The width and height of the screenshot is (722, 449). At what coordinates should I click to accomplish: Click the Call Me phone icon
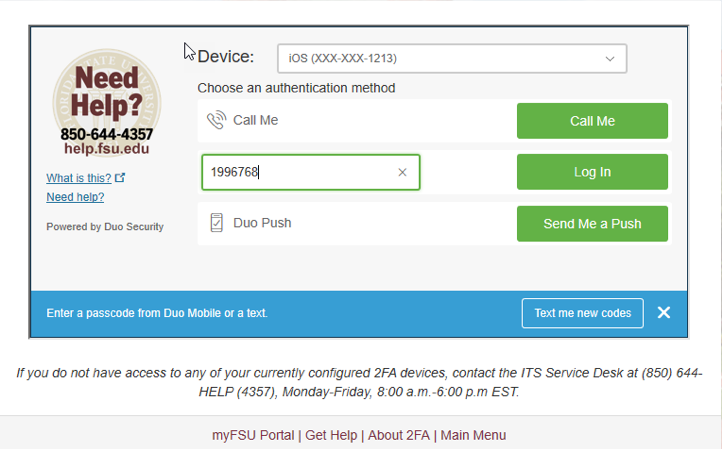click(216, 121)
